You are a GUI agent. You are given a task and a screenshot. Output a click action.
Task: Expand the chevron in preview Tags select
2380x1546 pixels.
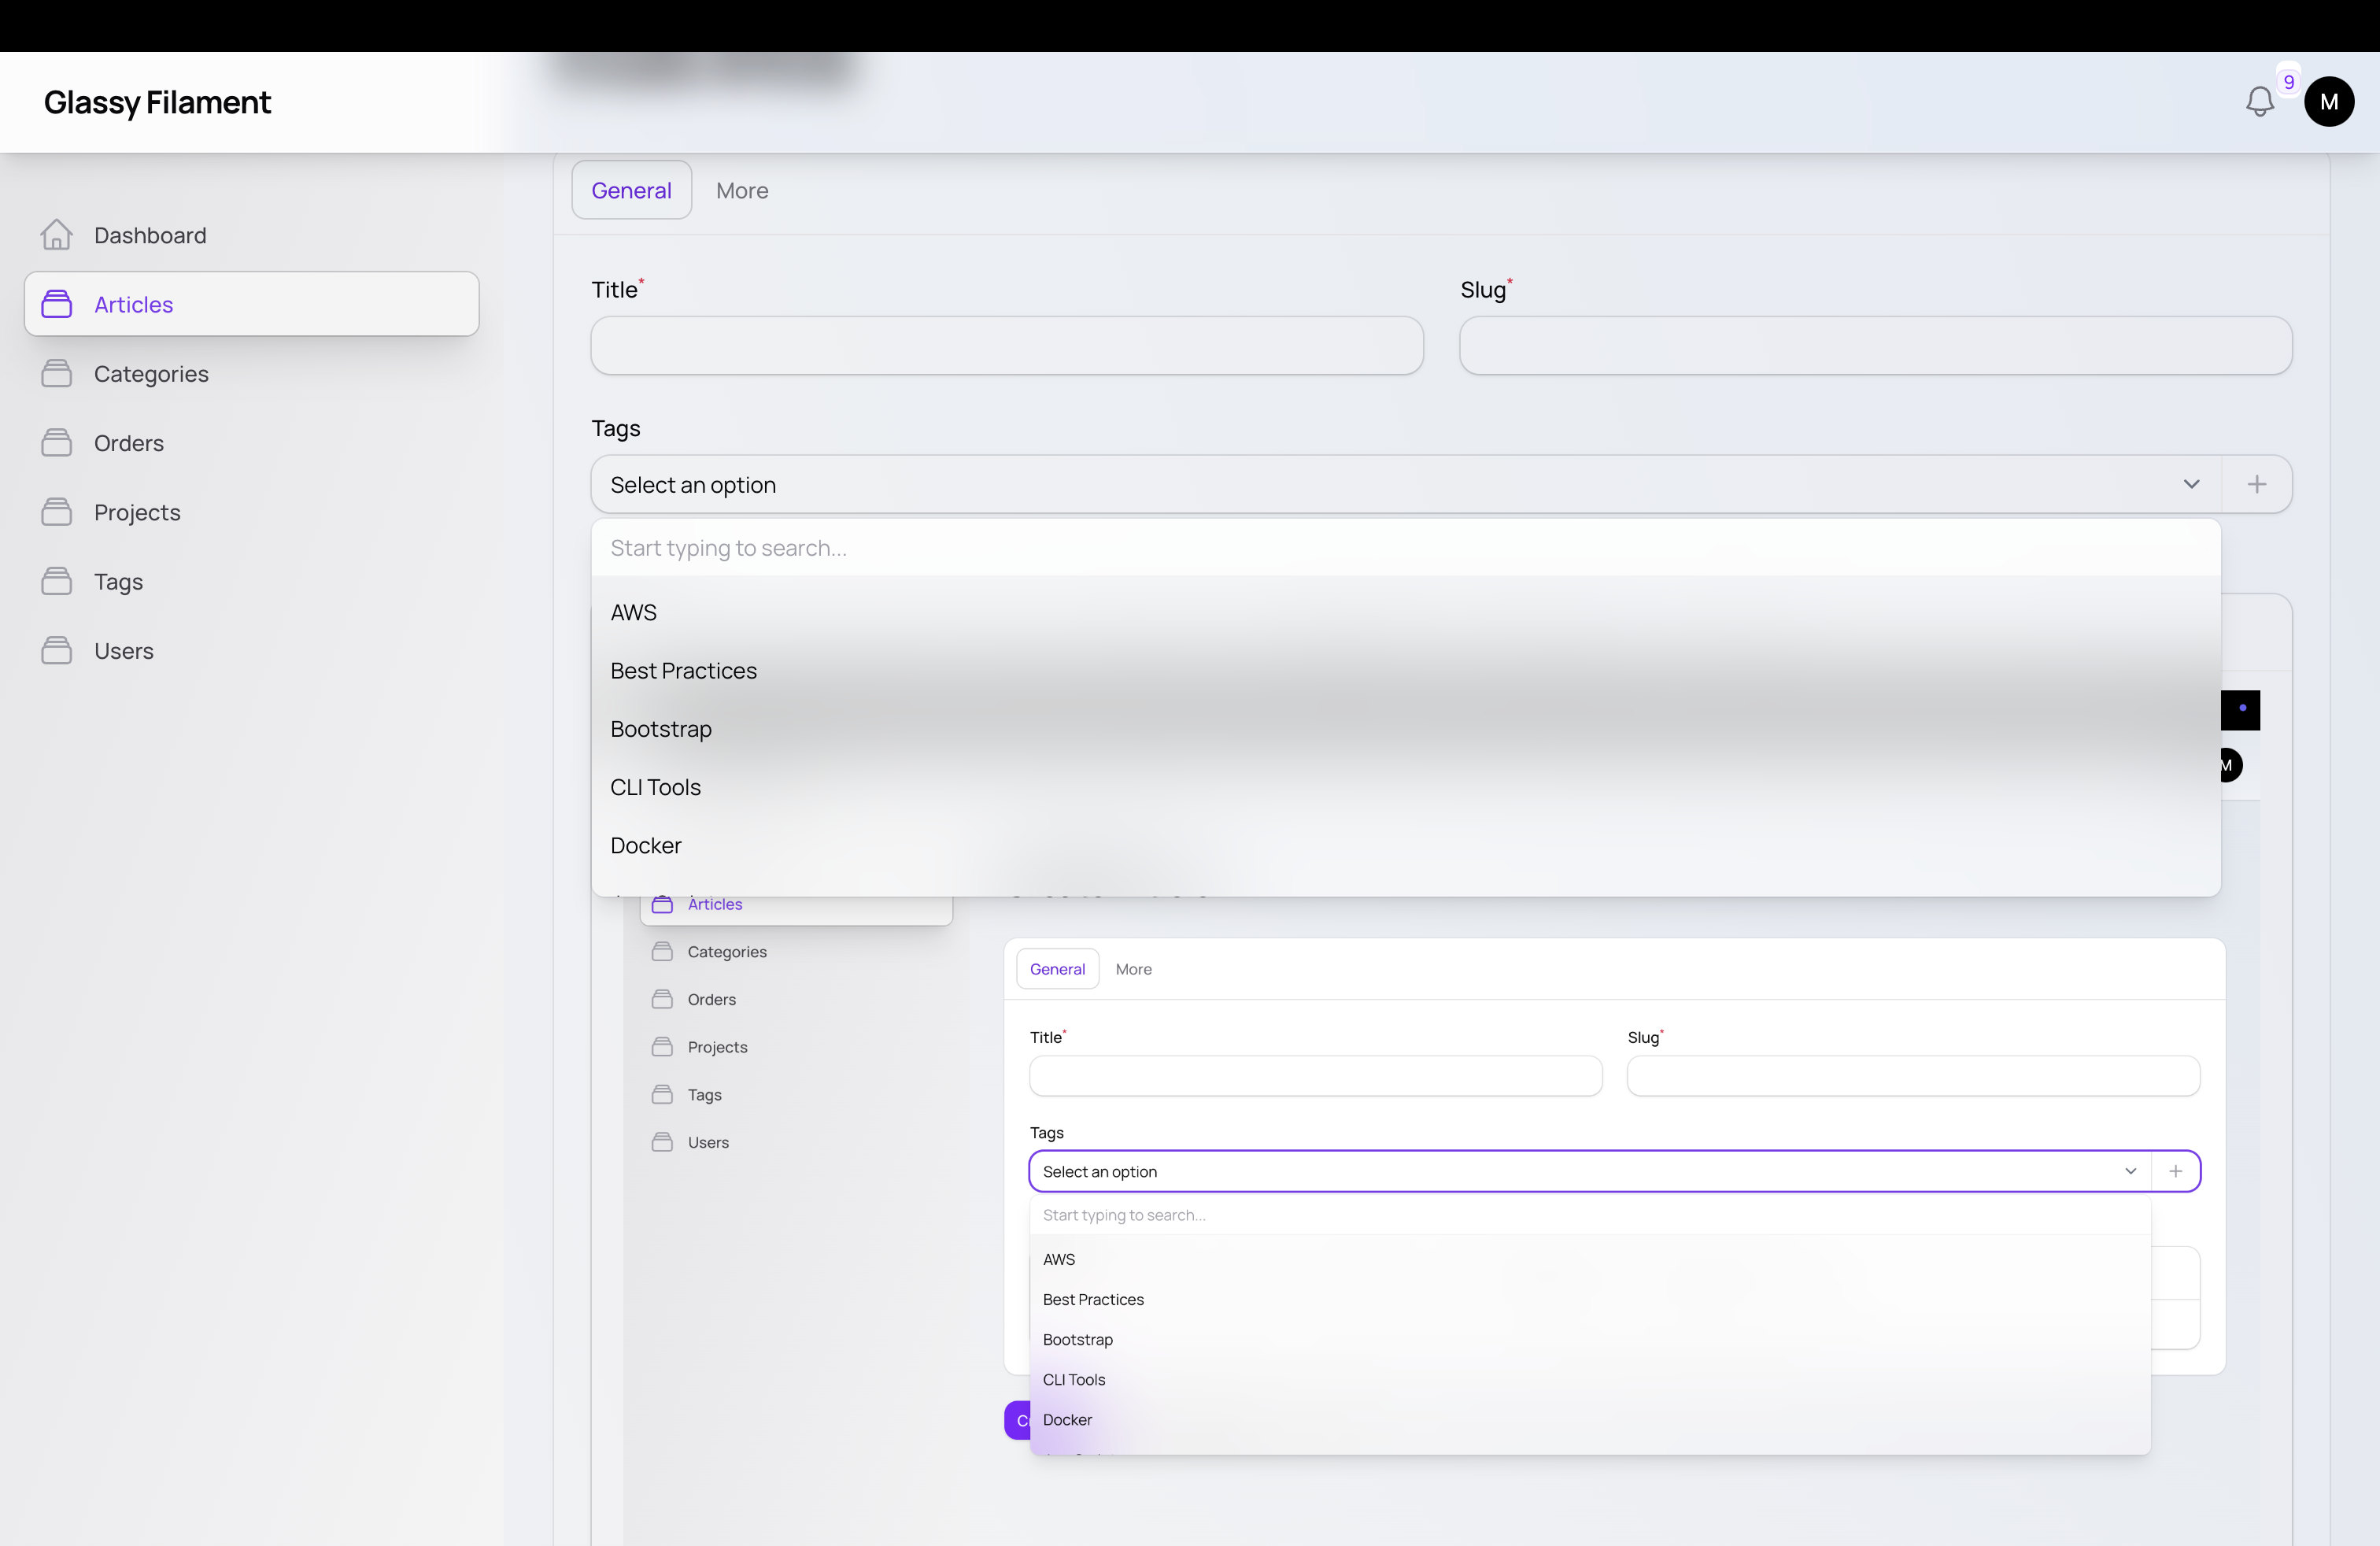[x=2131, y=1171]
